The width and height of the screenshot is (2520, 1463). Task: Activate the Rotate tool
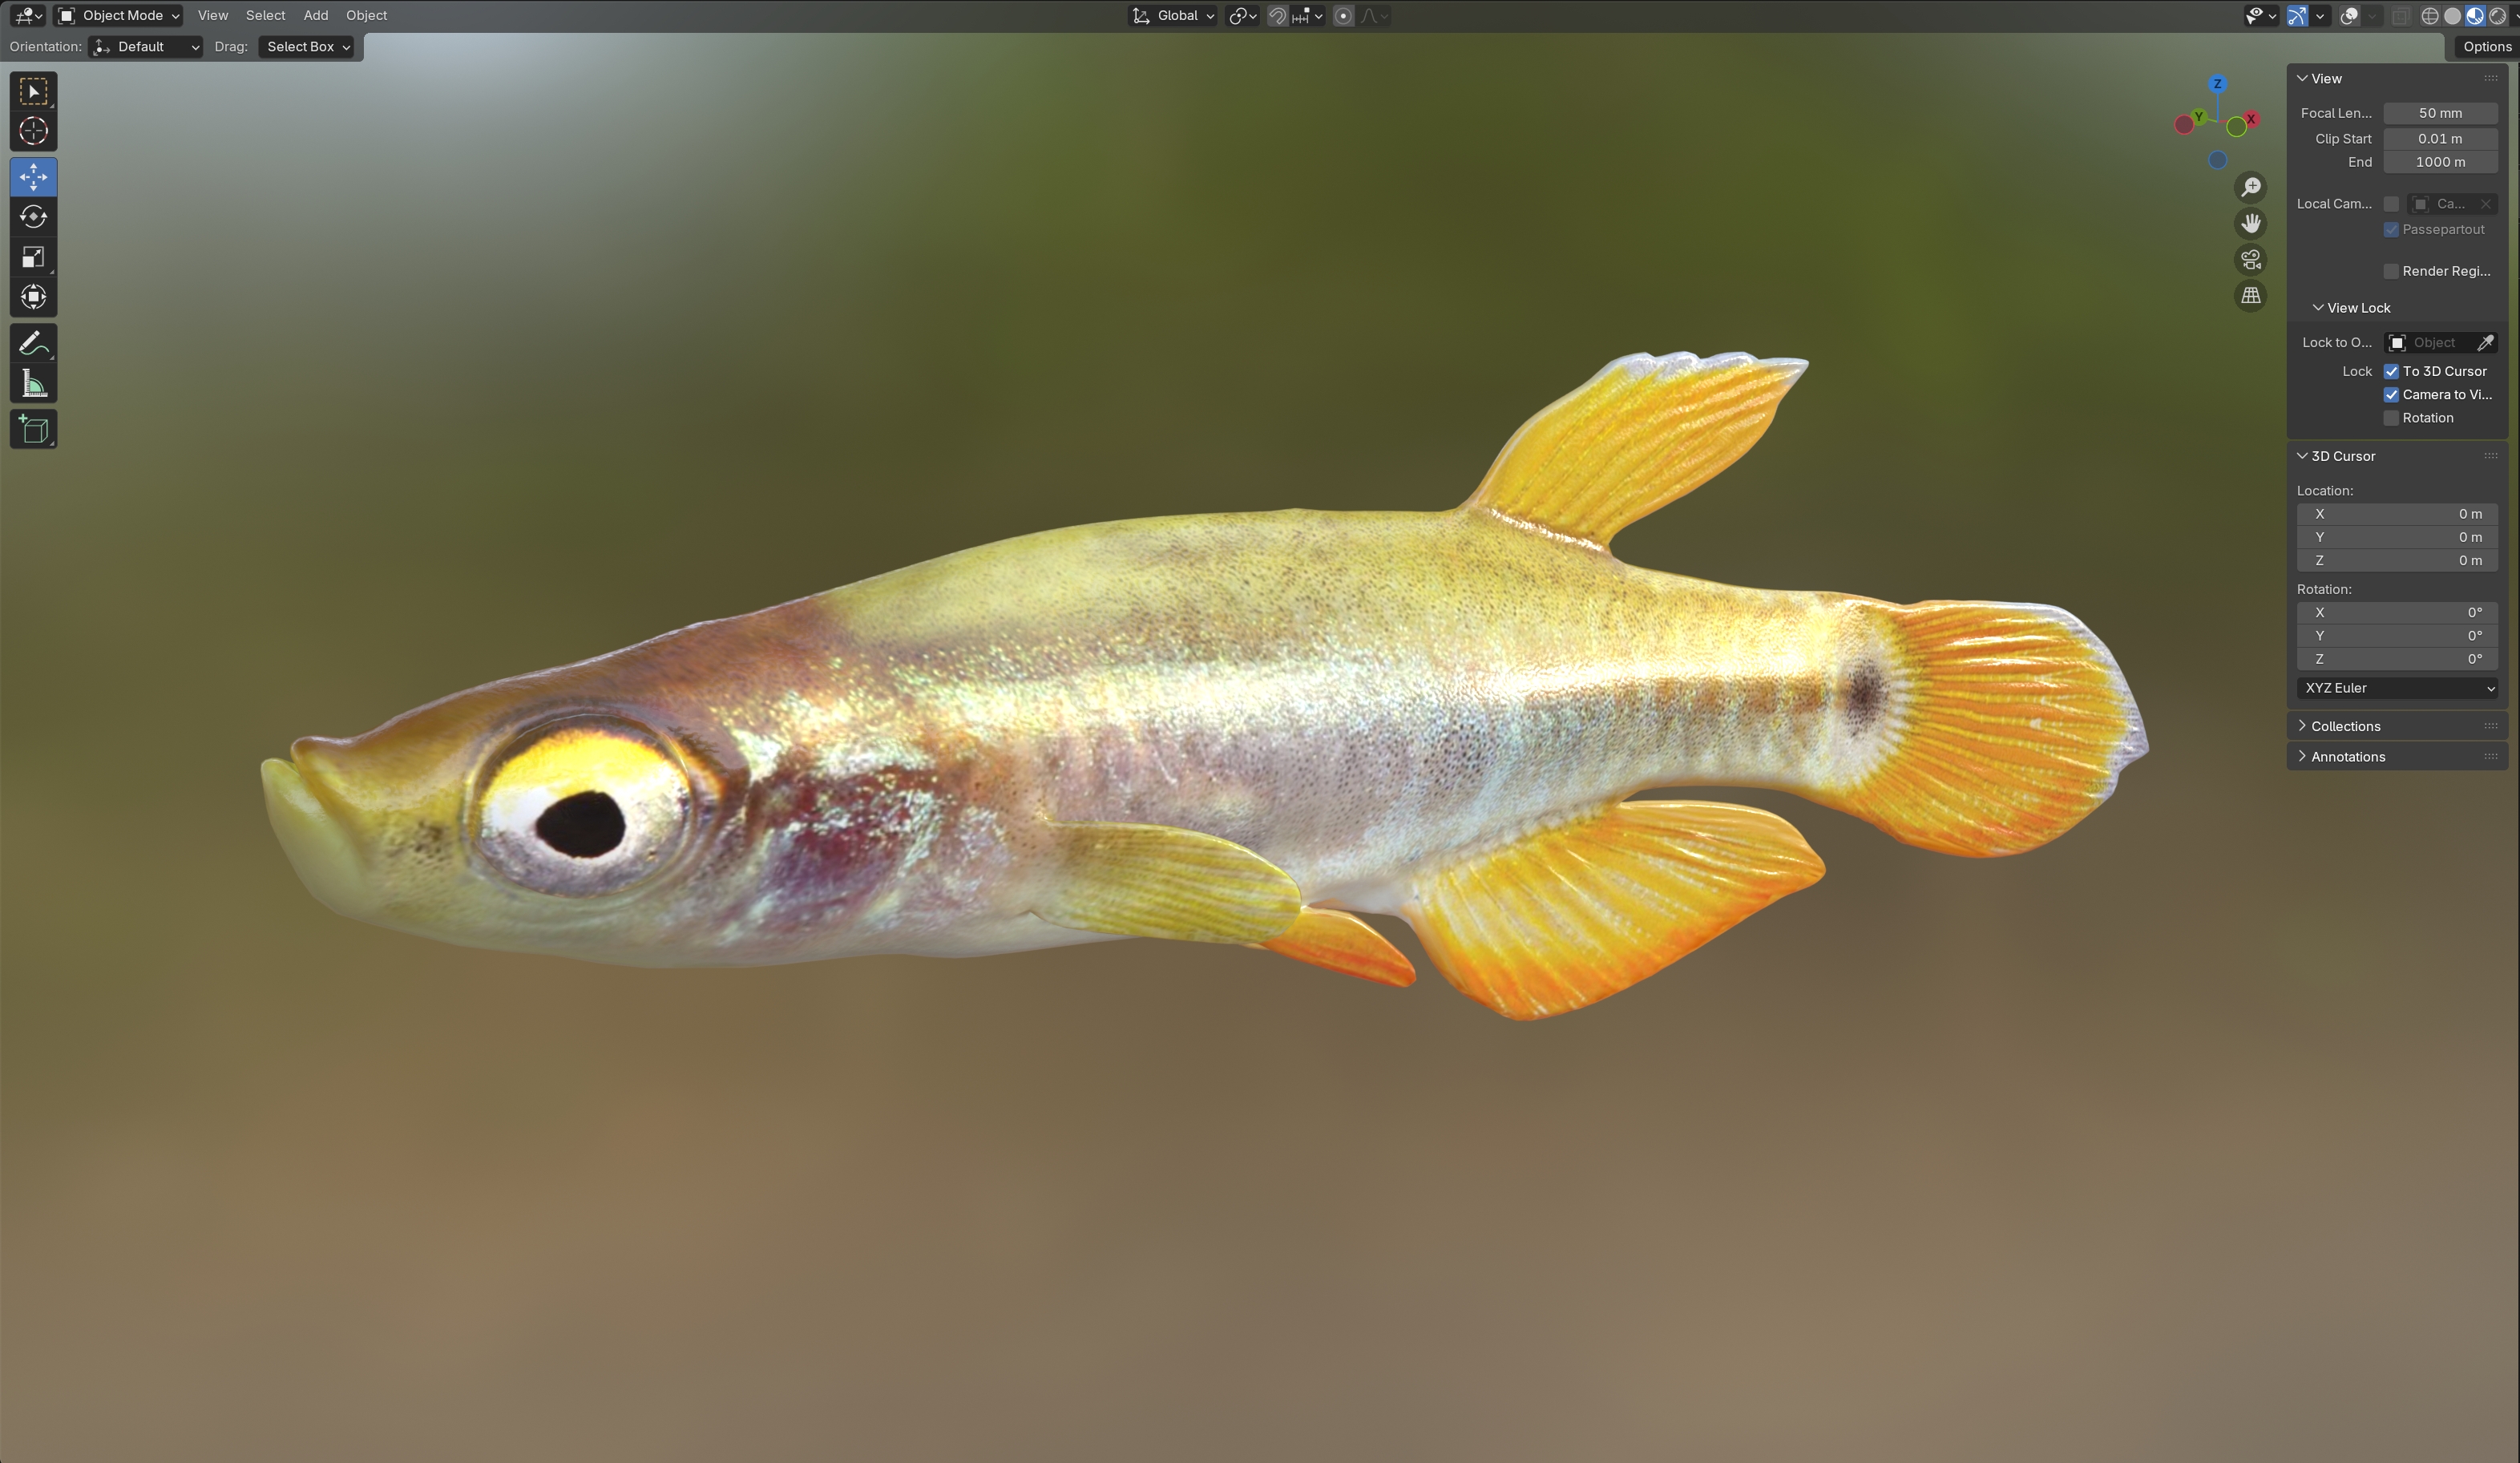click(x=33, y=217)
